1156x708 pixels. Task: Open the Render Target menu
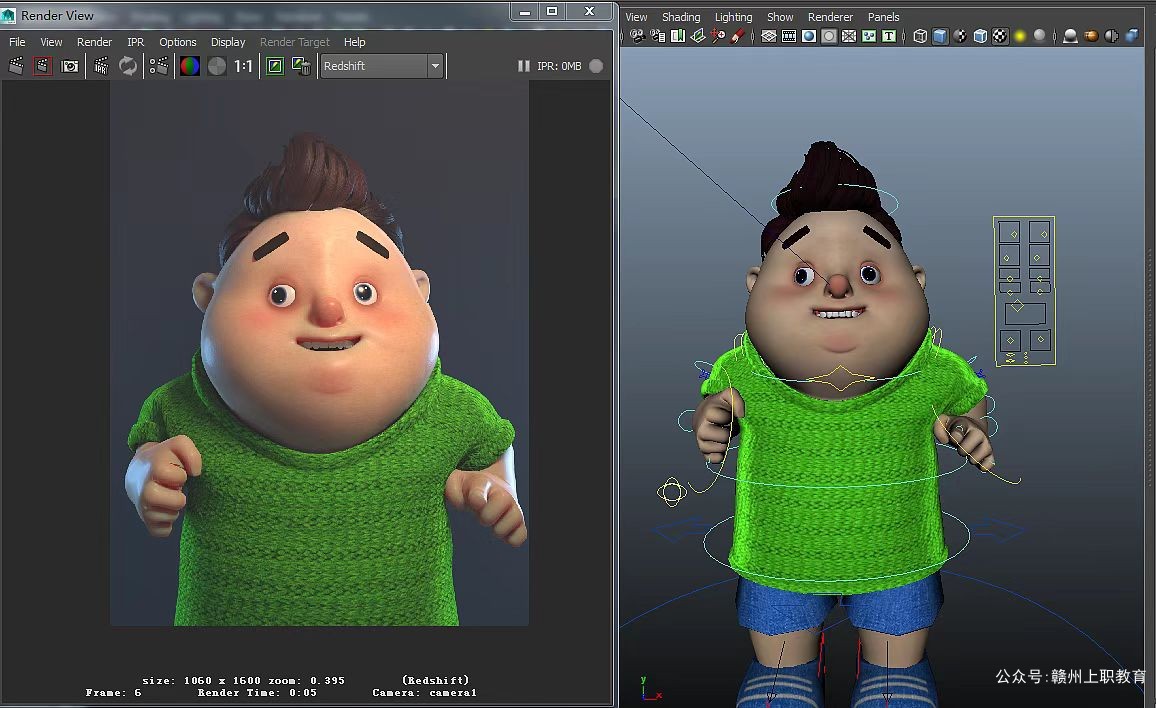pyautogui.click(x=295, y=42)
